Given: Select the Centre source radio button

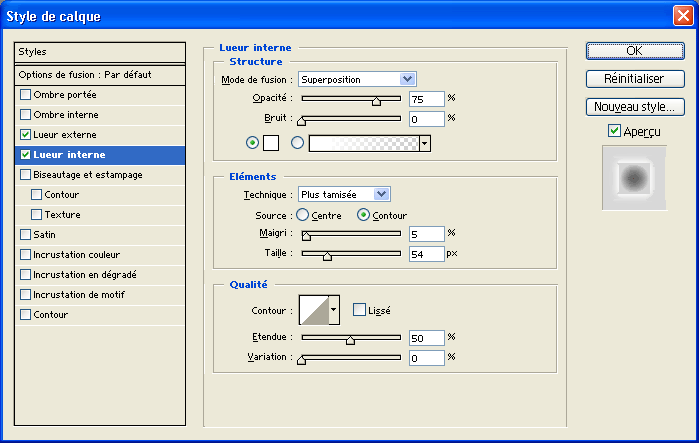Looking at the screenshot, I should (x=302, y=215).
